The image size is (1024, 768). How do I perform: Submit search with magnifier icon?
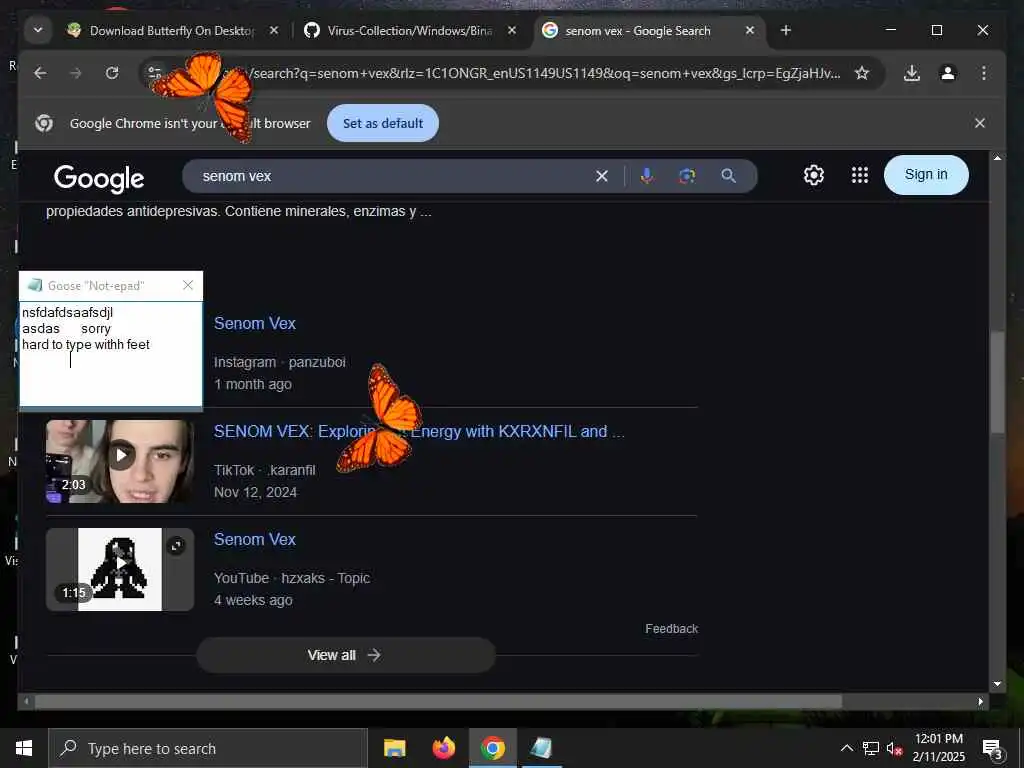[728, 176]
